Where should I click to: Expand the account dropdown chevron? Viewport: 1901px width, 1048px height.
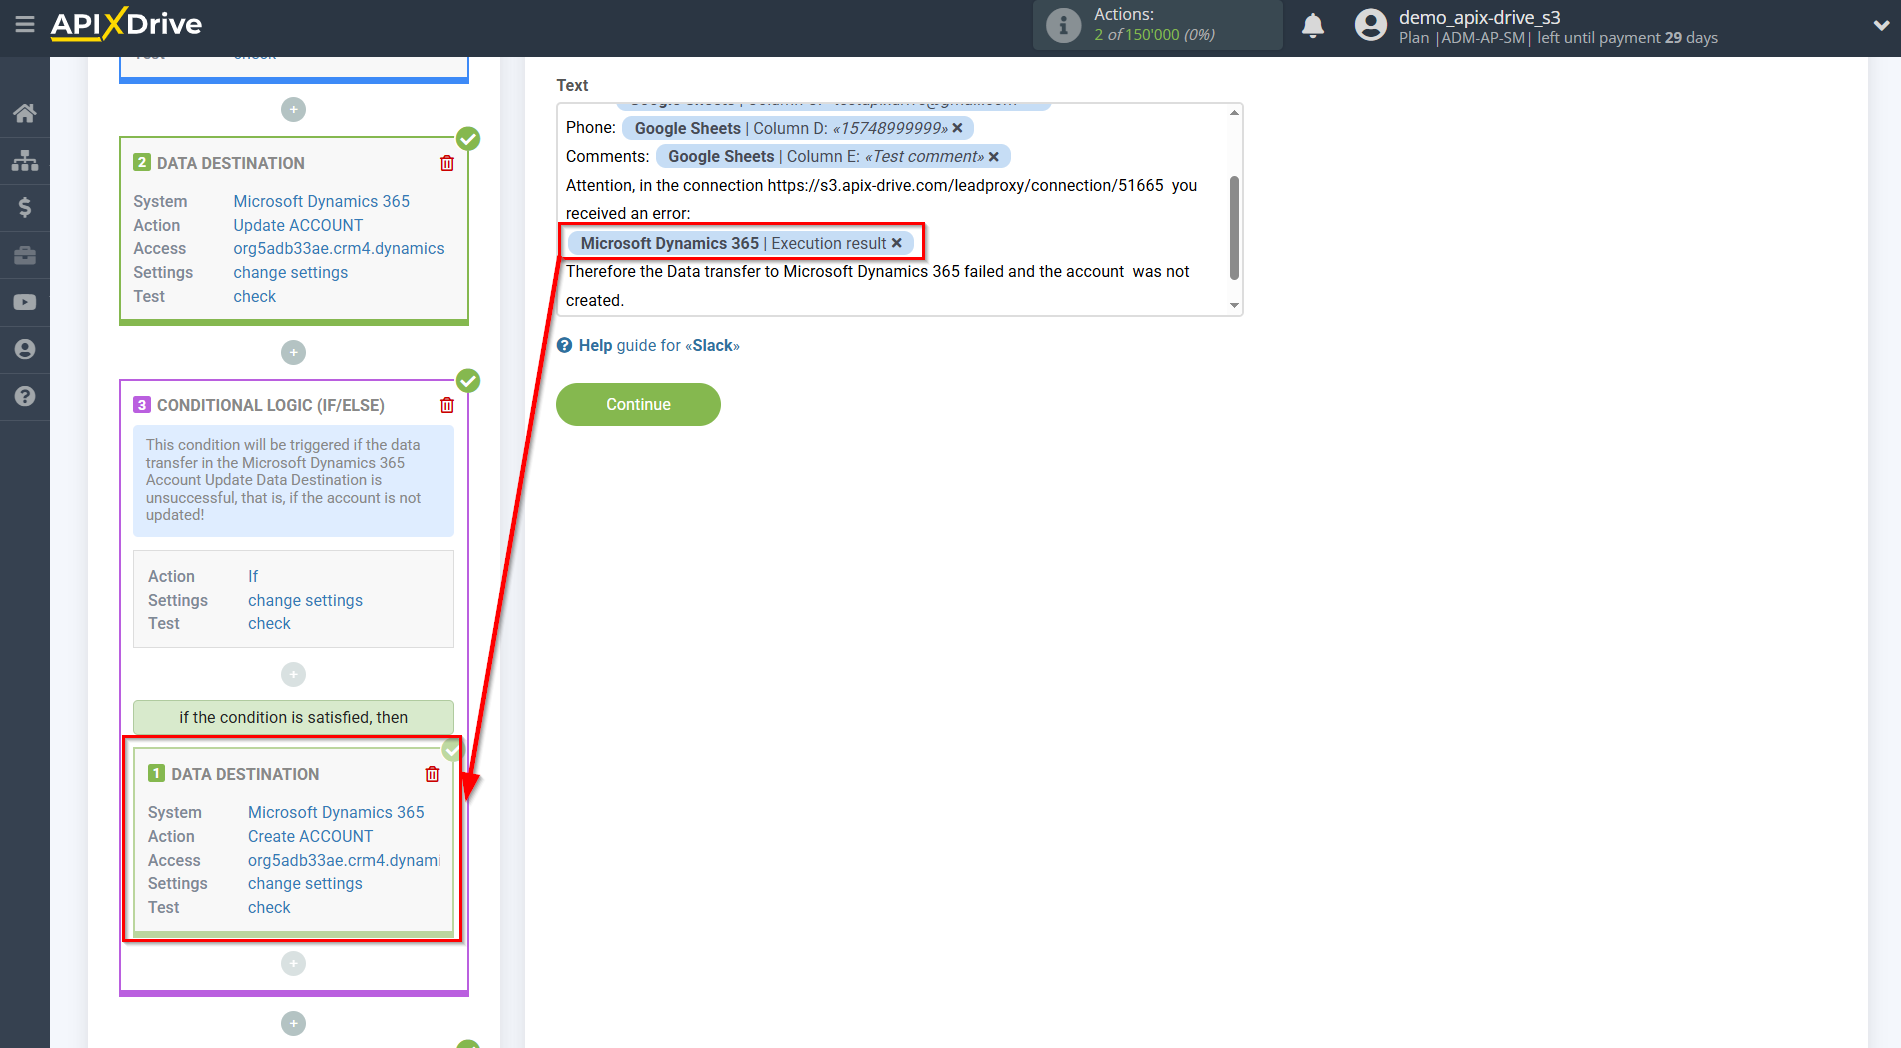1881,25
